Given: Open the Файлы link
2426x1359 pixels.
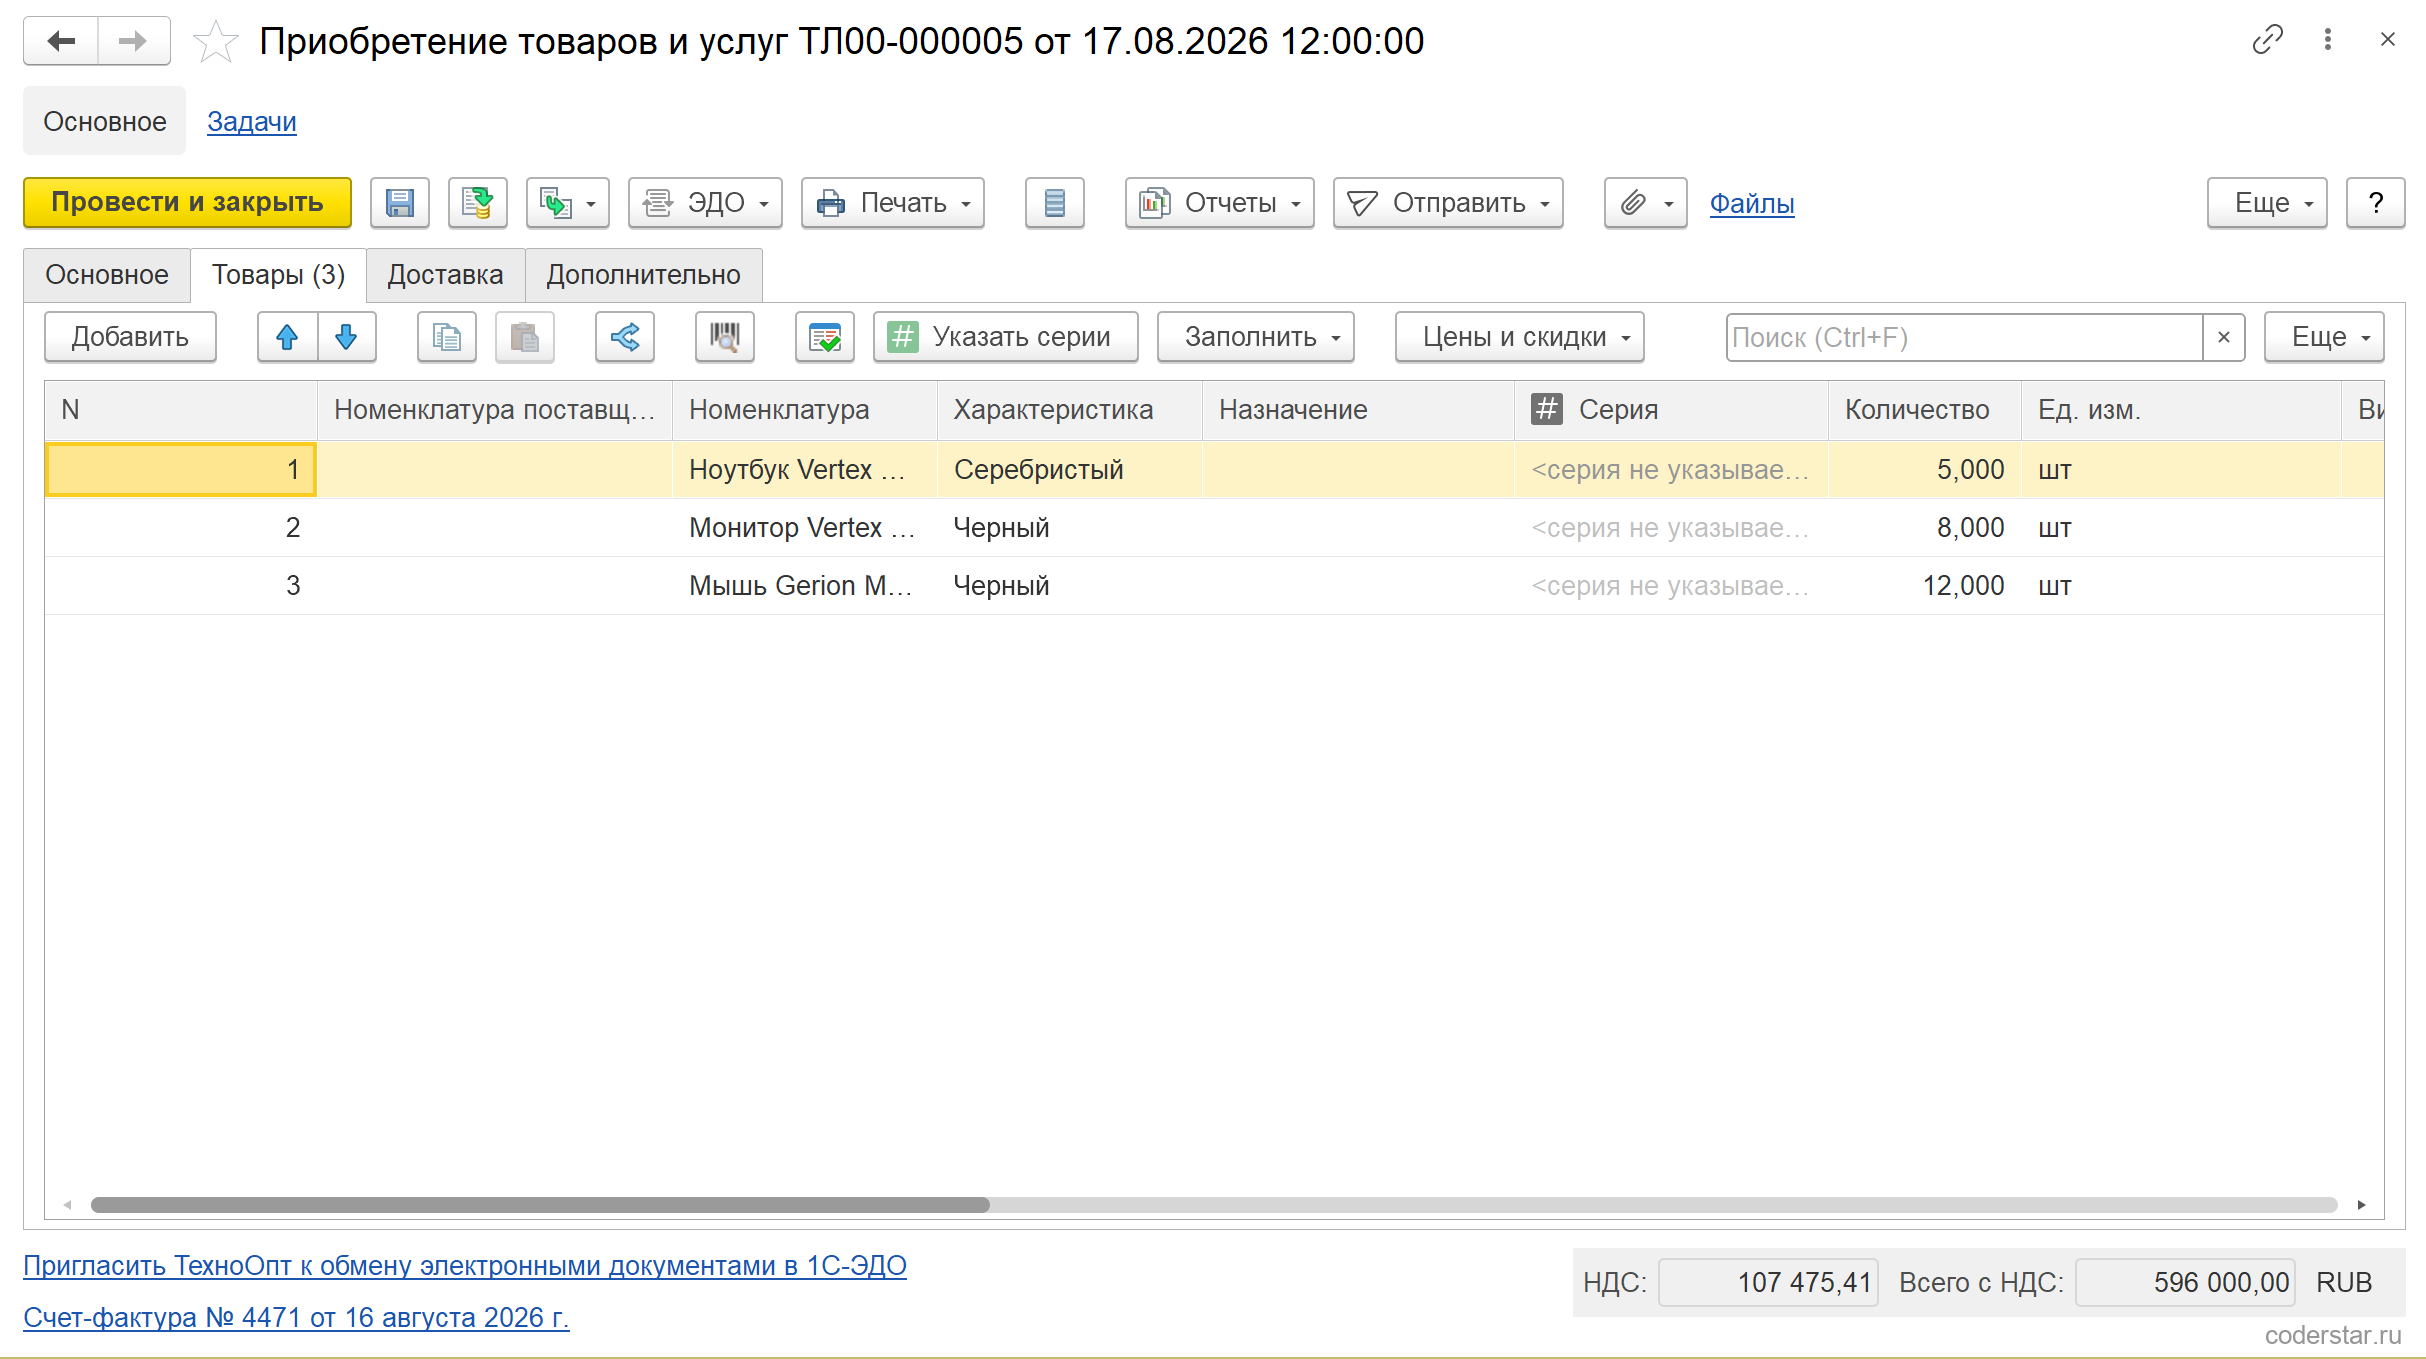Looking at the screenshot, I should [x=1752, y=203].
